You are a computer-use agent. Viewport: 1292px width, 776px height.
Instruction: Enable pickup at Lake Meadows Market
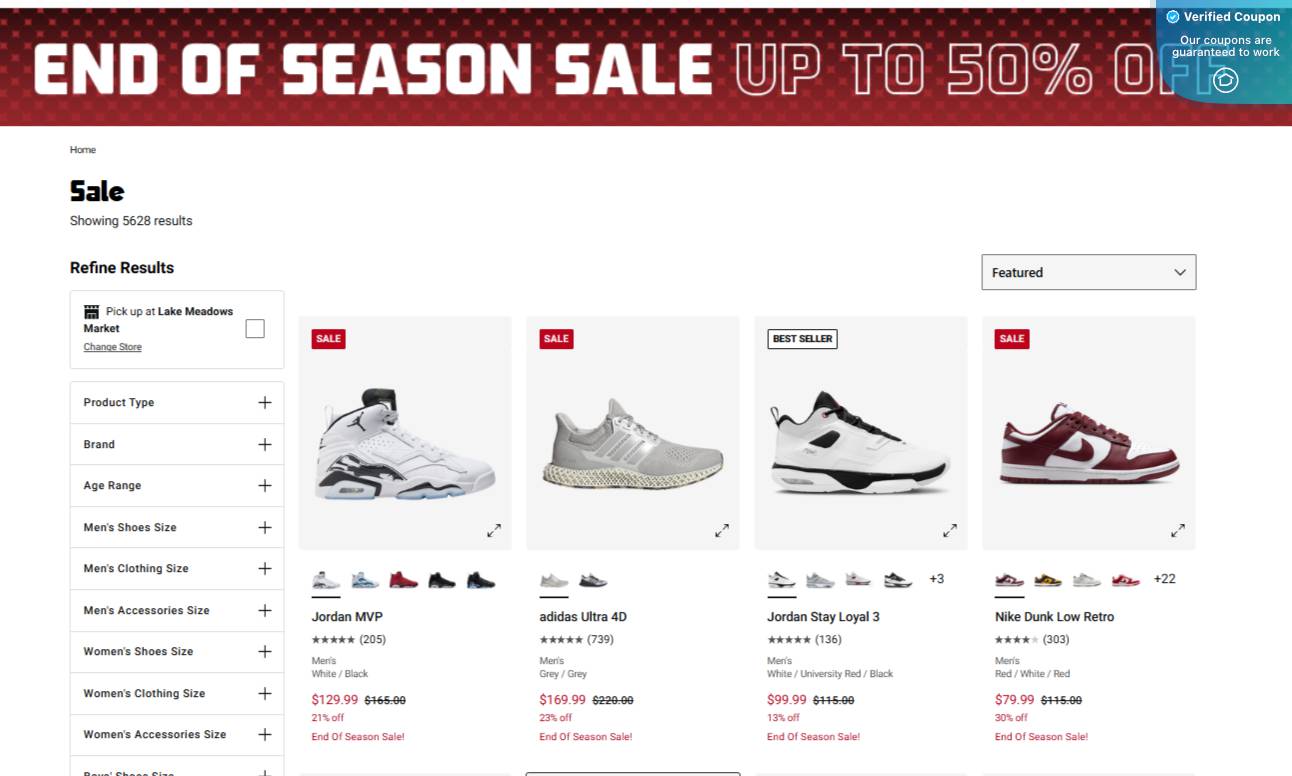tap(255, 328)
